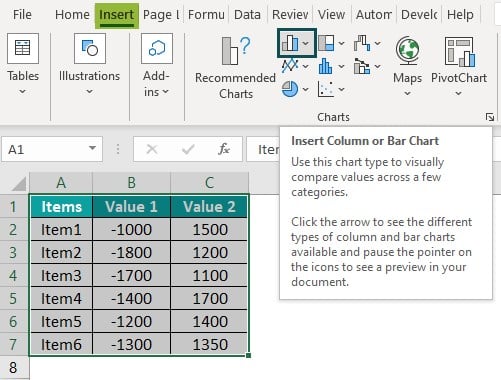This screenshot has height=380, width=501.
Task: Click Insert Column or Bar Chart icon
Action: tap(290, 43)
